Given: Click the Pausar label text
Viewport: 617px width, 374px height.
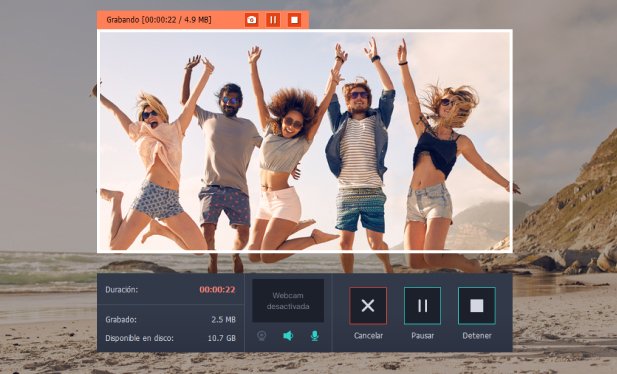Looking at the screenshot, I should point(423,336).
